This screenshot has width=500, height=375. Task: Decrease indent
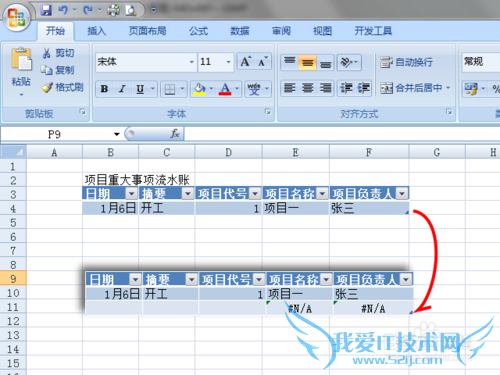pos(346,88)
